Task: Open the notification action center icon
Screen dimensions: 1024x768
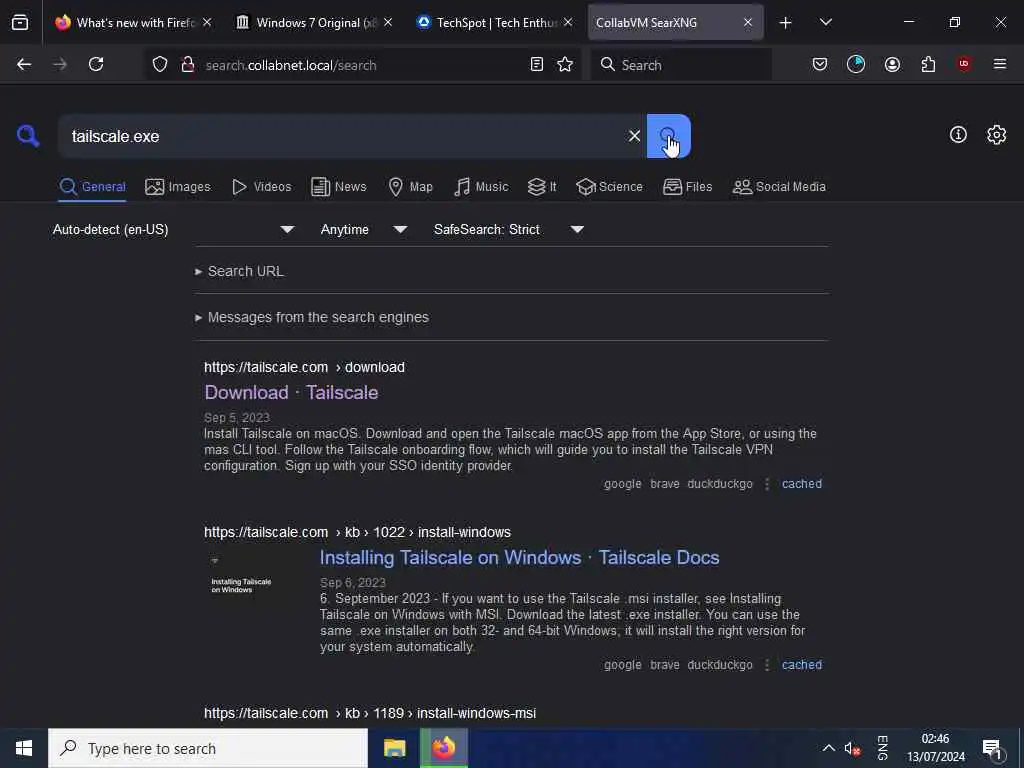Action: (992, 749)
